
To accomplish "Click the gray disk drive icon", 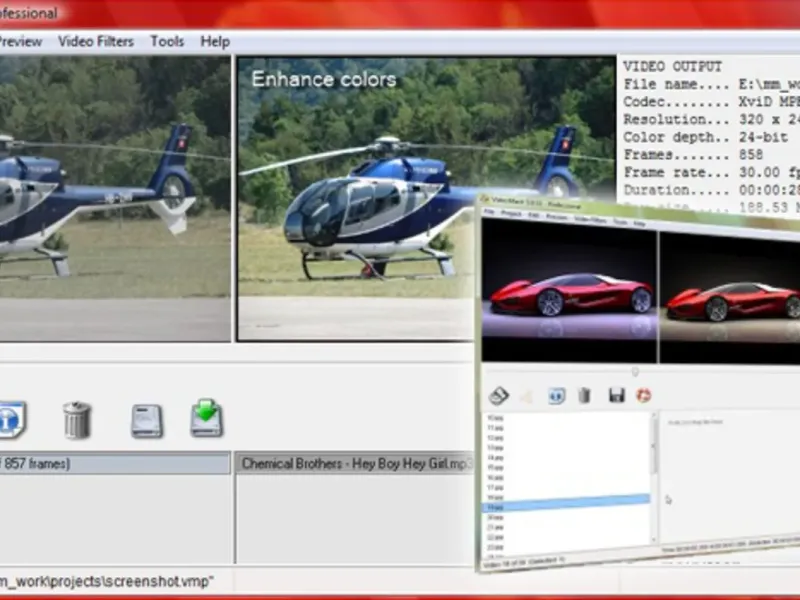I will coord(147,421).
